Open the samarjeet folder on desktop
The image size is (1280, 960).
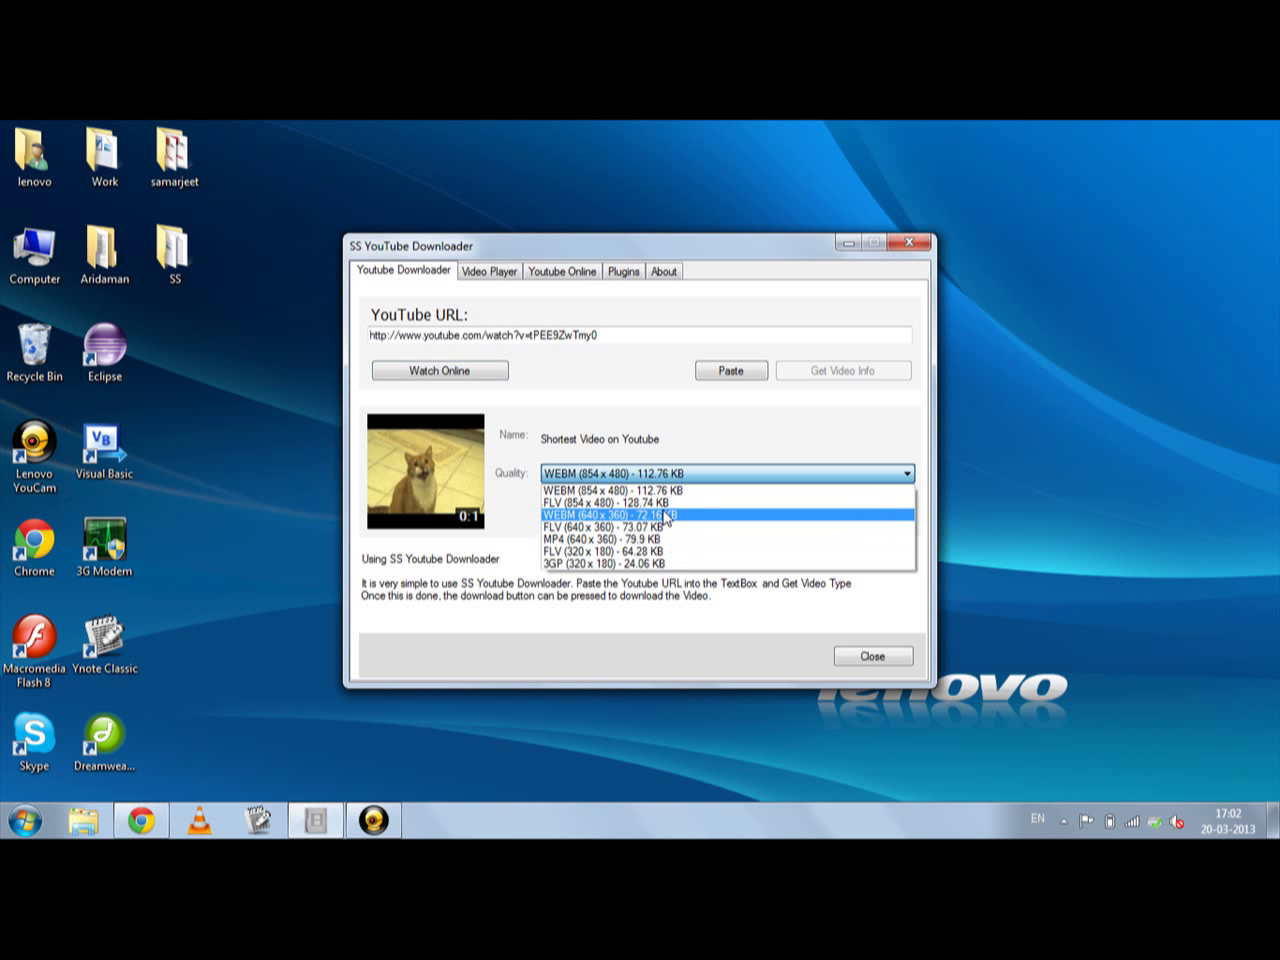pos(174,158)
